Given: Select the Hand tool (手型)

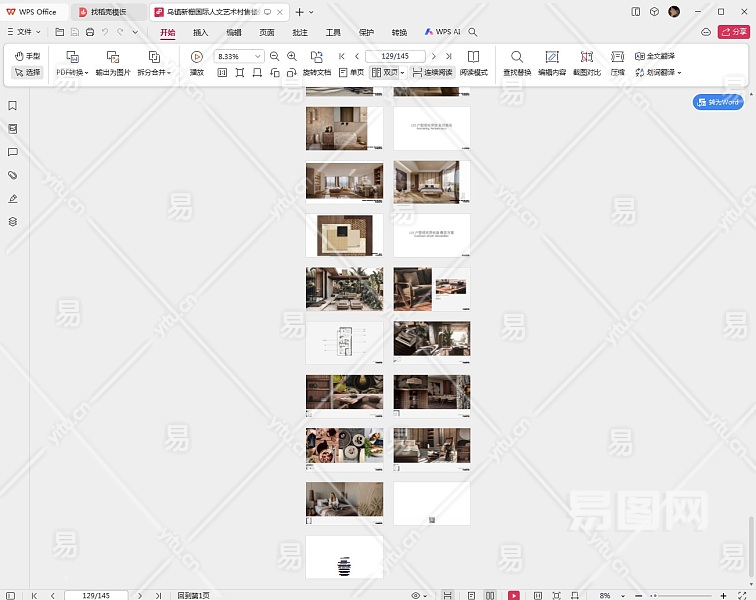Looking at the screenshot, I should tap(27, 57).
